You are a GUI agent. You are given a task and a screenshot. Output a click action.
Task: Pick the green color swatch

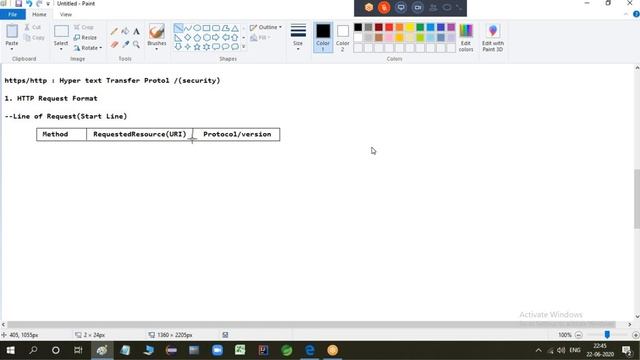420,27
